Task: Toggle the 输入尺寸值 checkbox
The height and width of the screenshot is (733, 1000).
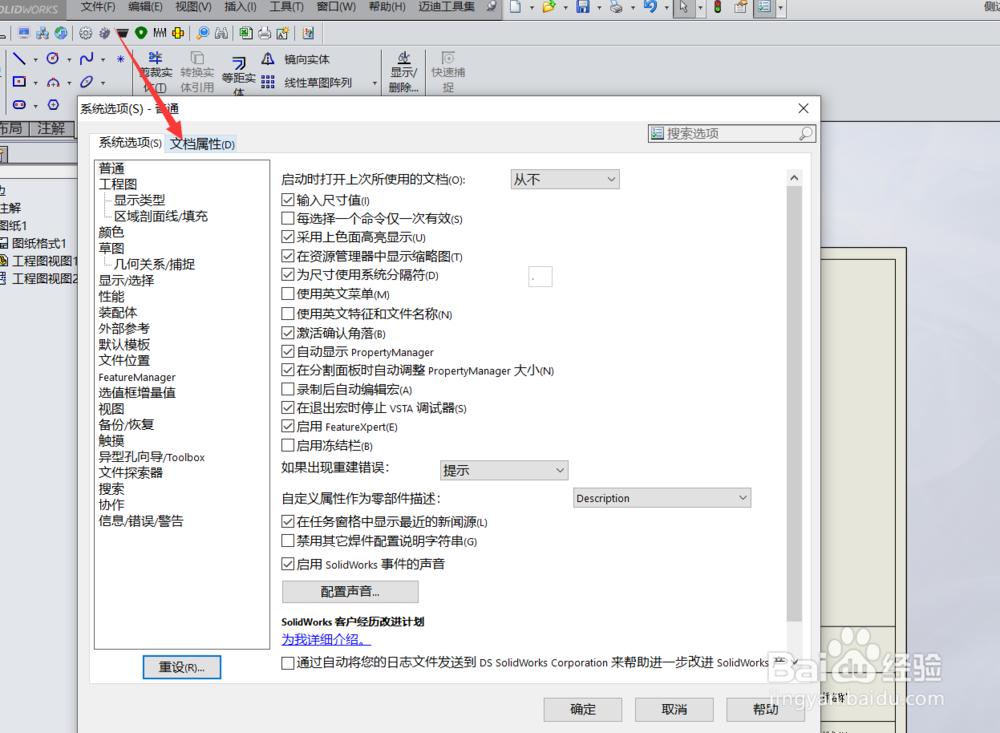Action: (288, 200)
